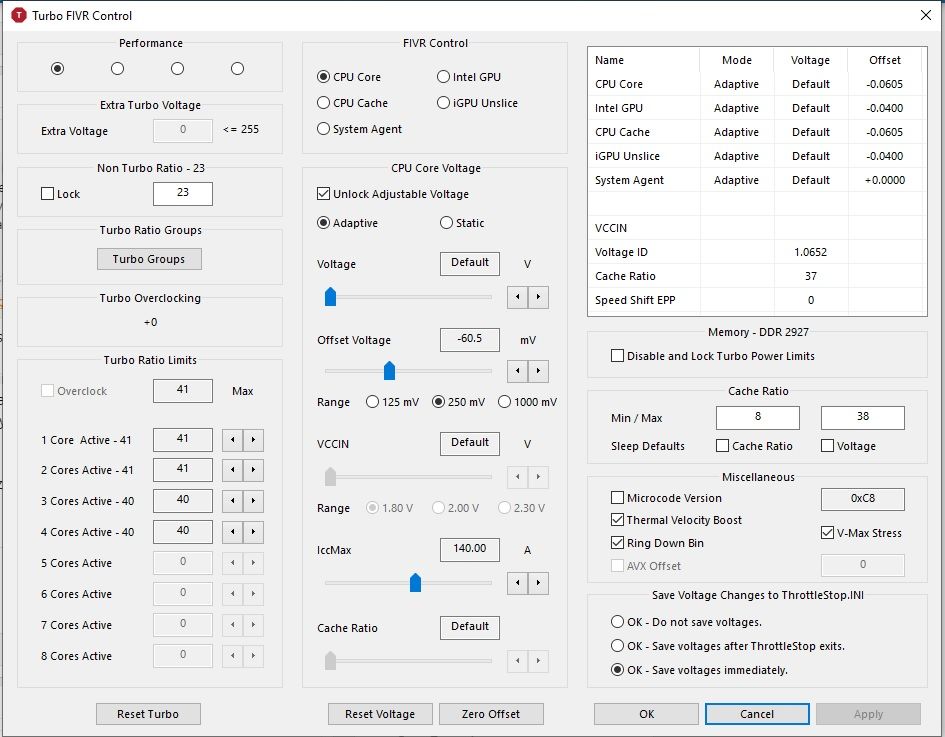Confirm with the OK button

pyautogui.click(x=646, y=714)
